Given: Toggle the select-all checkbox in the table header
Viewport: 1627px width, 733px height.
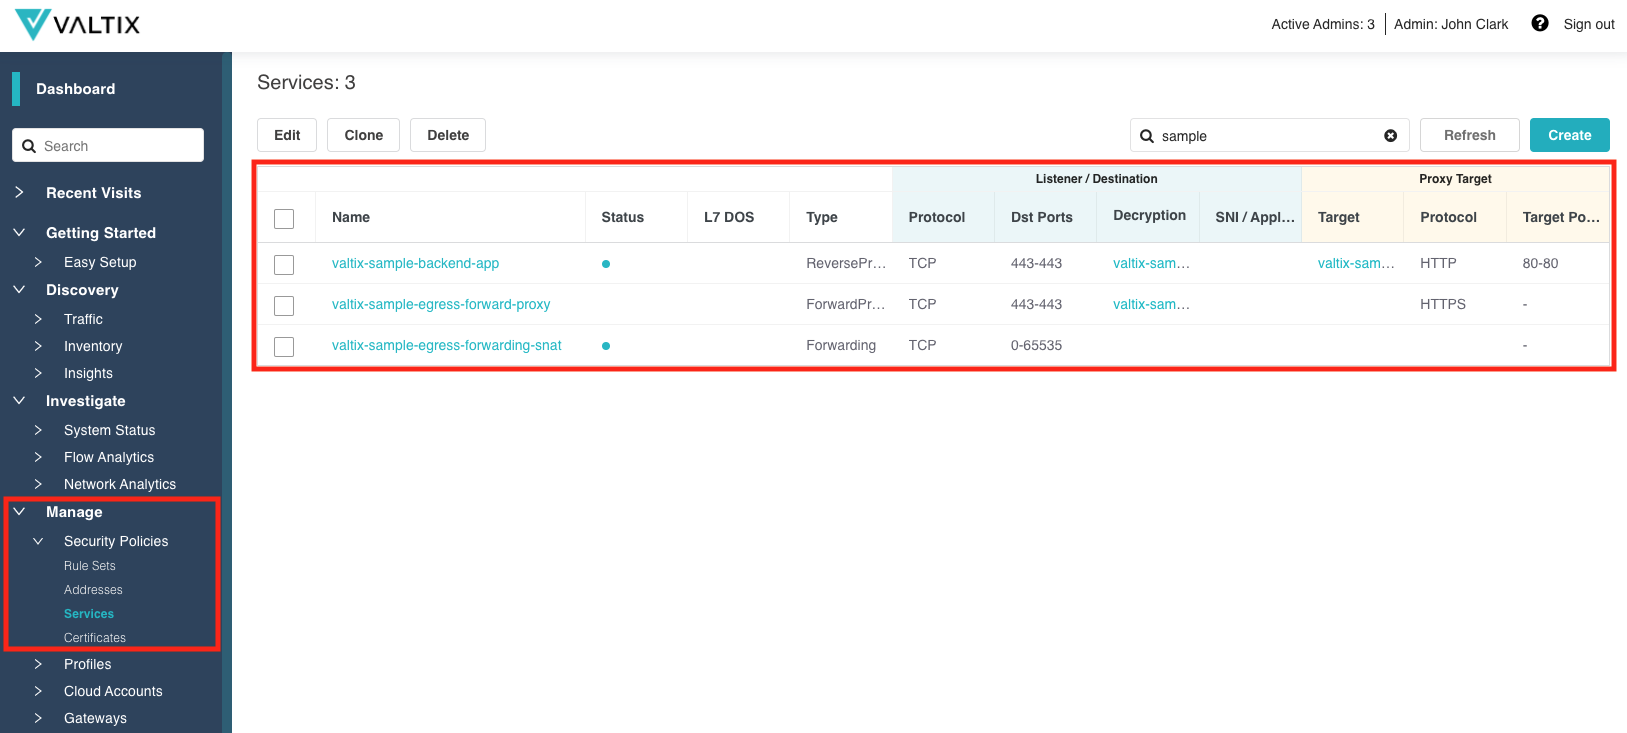Looking at the screenshot, I should 284,218.
